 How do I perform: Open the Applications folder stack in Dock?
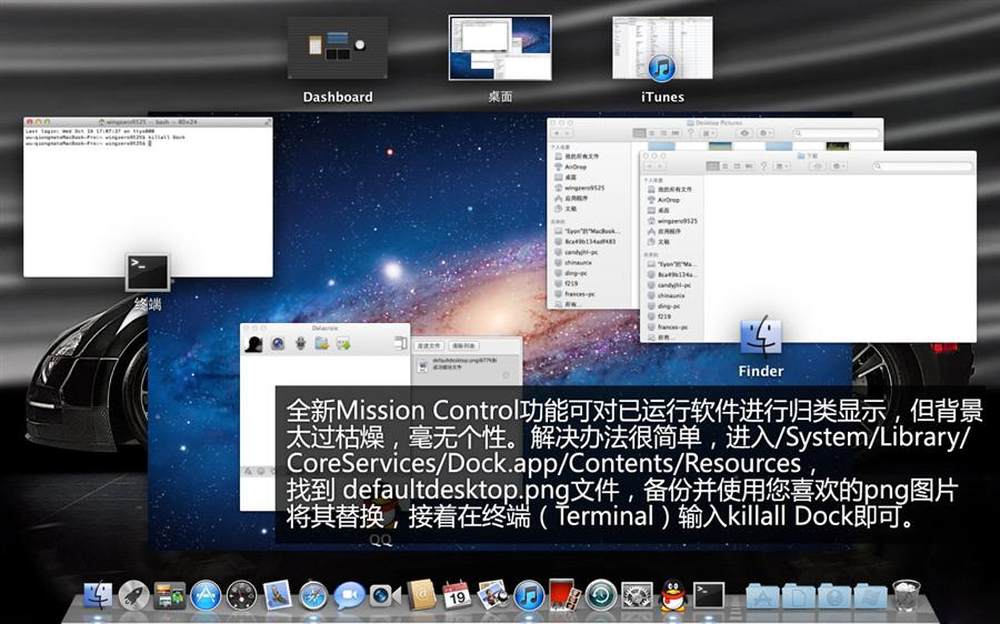click(763, 596)
